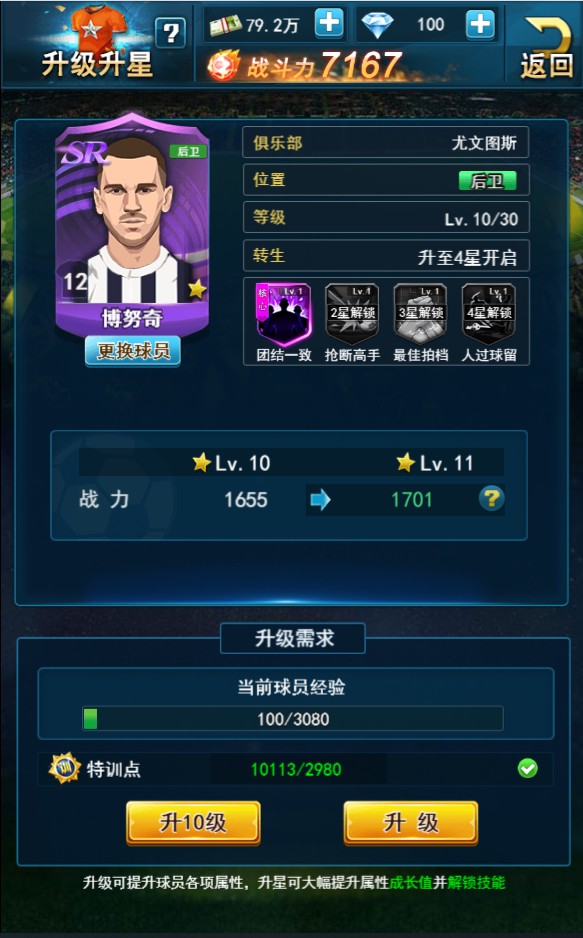Screen dimensions: 583x938
Task: Tap the 特训点 badge icon
Action: [x=64, y=768]
